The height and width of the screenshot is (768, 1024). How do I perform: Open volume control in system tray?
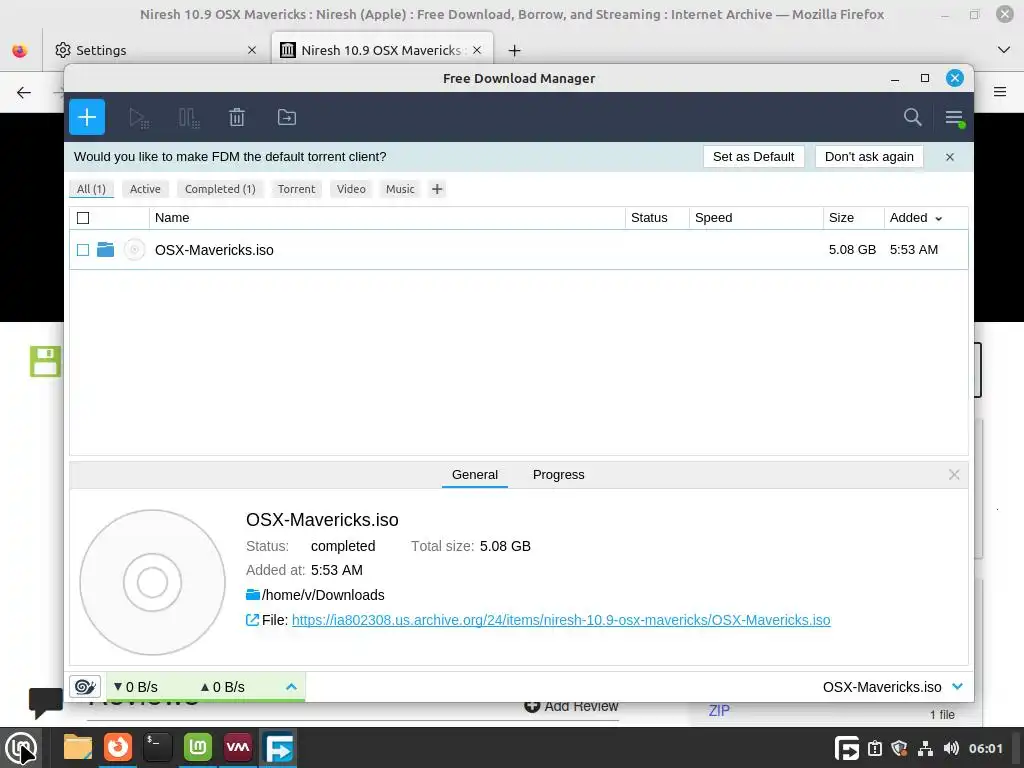coord(951,748)
